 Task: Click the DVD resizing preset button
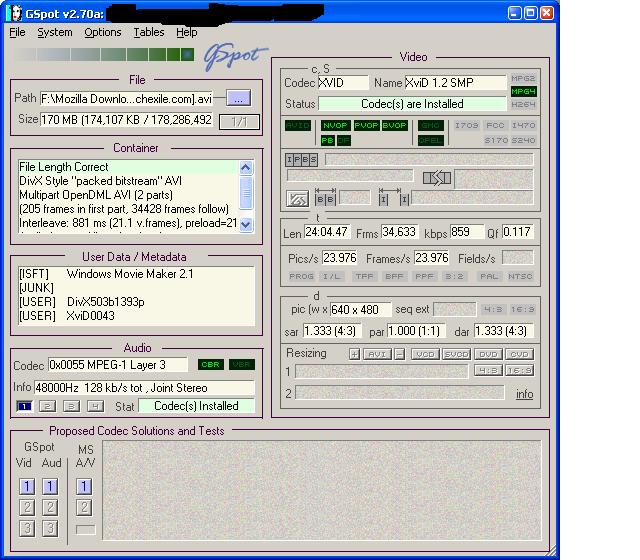click(488, 354)
